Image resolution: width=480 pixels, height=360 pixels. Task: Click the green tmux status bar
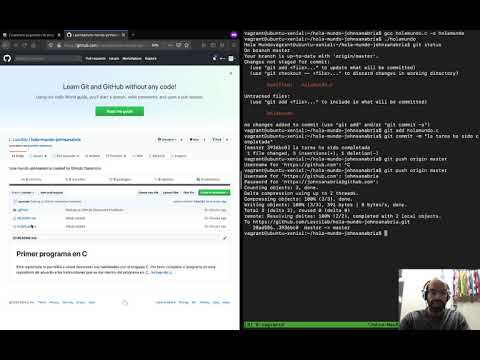click(x=322, y=324)
